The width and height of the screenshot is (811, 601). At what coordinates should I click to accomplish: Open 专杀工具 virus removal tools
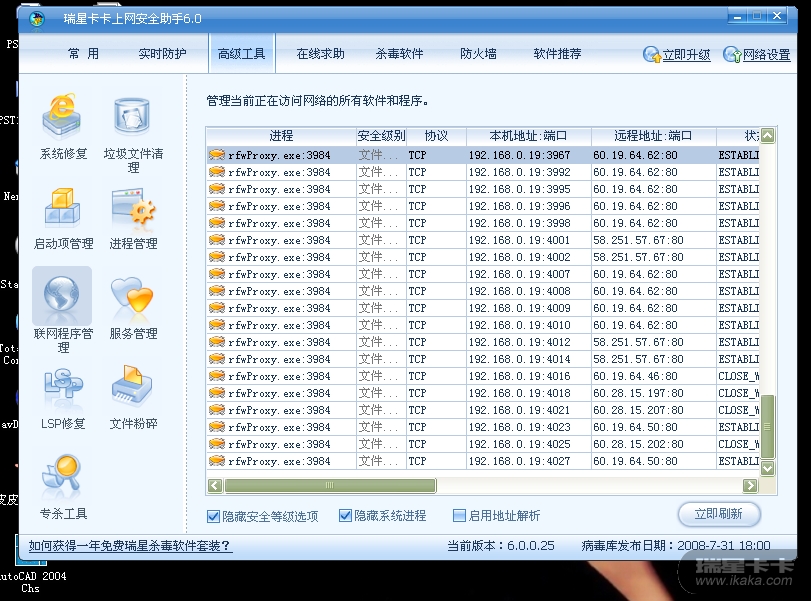(63, 487)
